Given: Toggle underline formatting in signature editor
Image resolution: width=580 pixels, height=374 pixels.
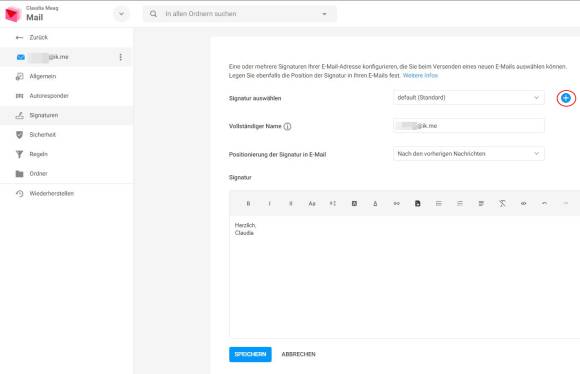Looking at the screenshot, I should pyautogui.click(x=291, y=203).
